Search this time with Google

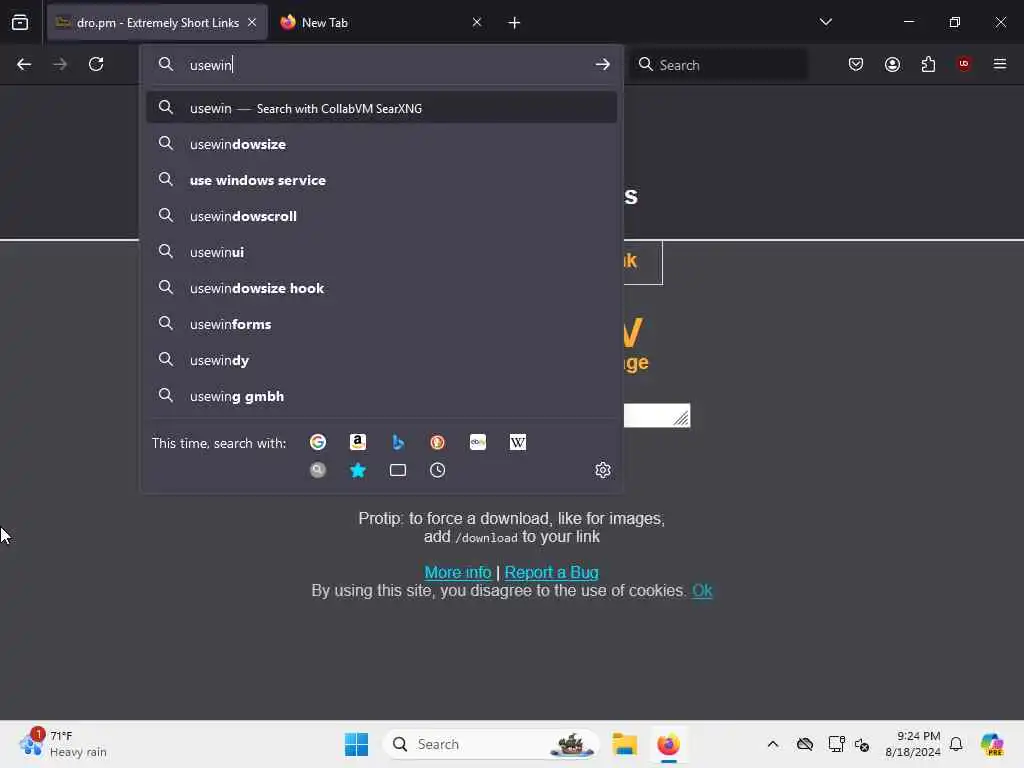(318, 442)
